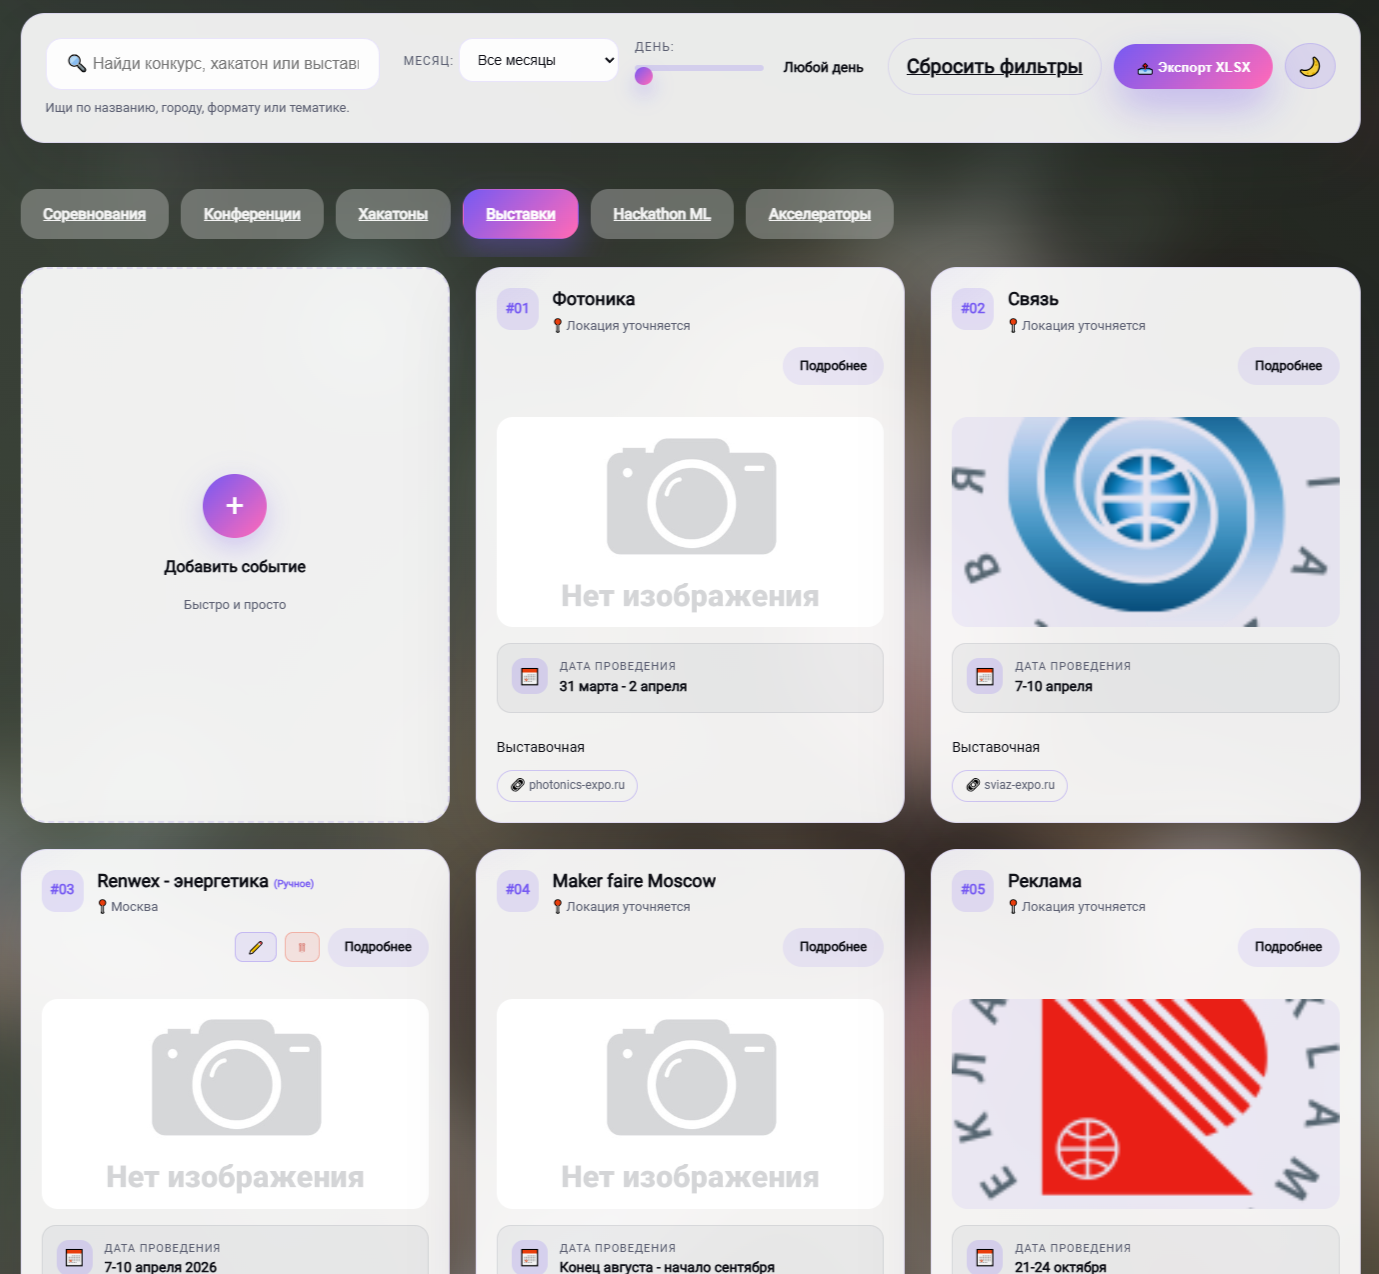Select the Акселераторы tab
This screenshot has height=1274, width=1379.
point(820,214)
